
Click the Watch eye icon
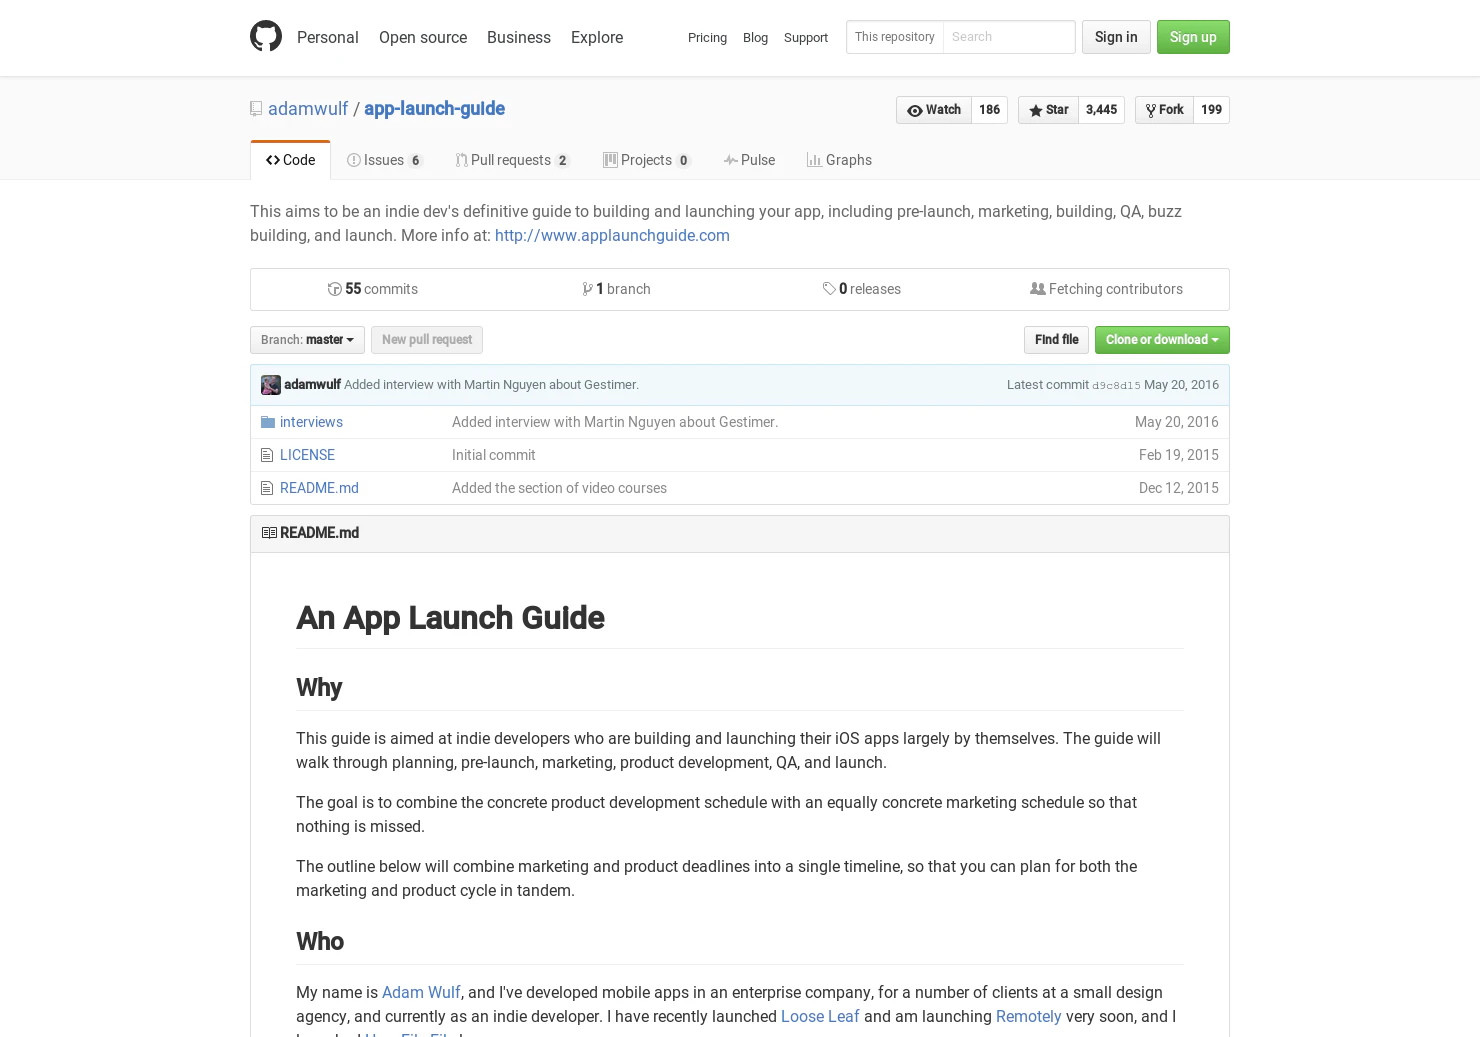[x=916, y=110]
